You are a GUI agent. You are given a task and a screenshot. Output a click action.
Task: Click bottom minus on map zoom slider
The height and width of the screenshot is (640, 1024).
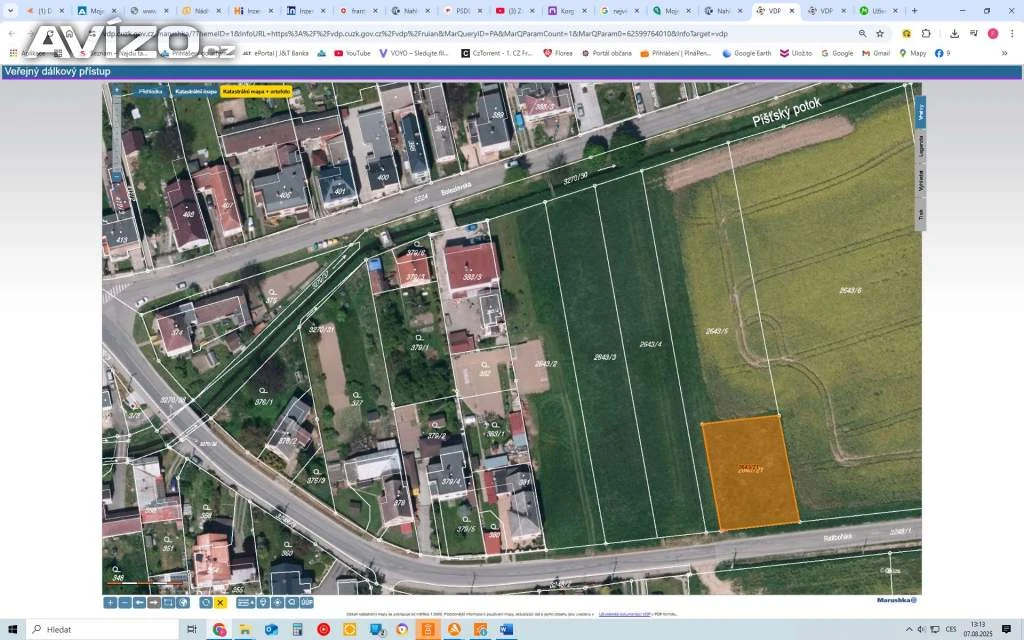[x=116, y=176]
